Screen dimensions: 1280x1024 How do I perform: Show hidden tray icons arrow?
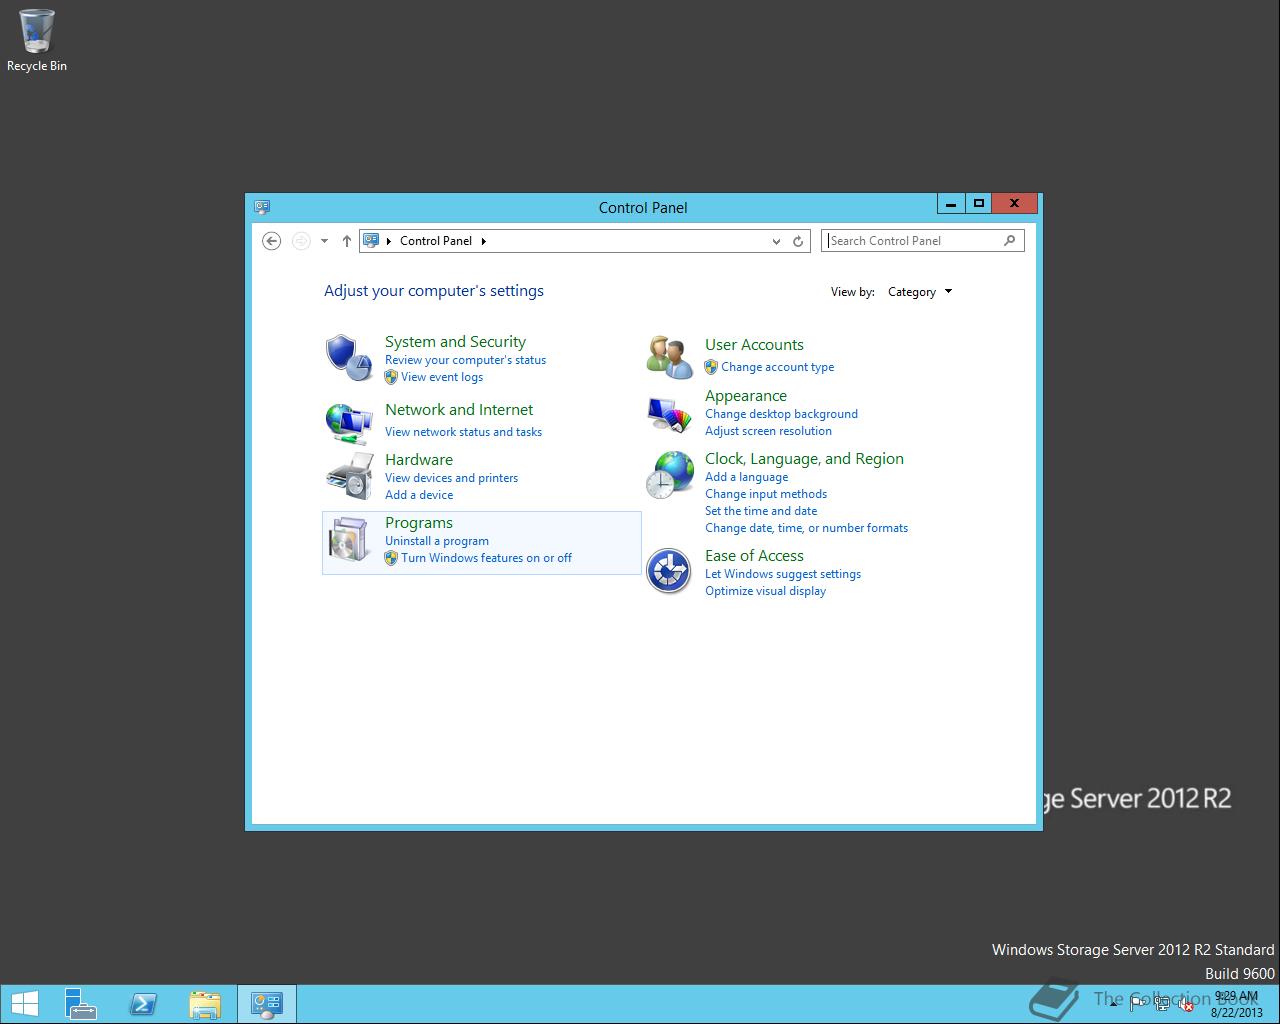coord(1113,1004)
